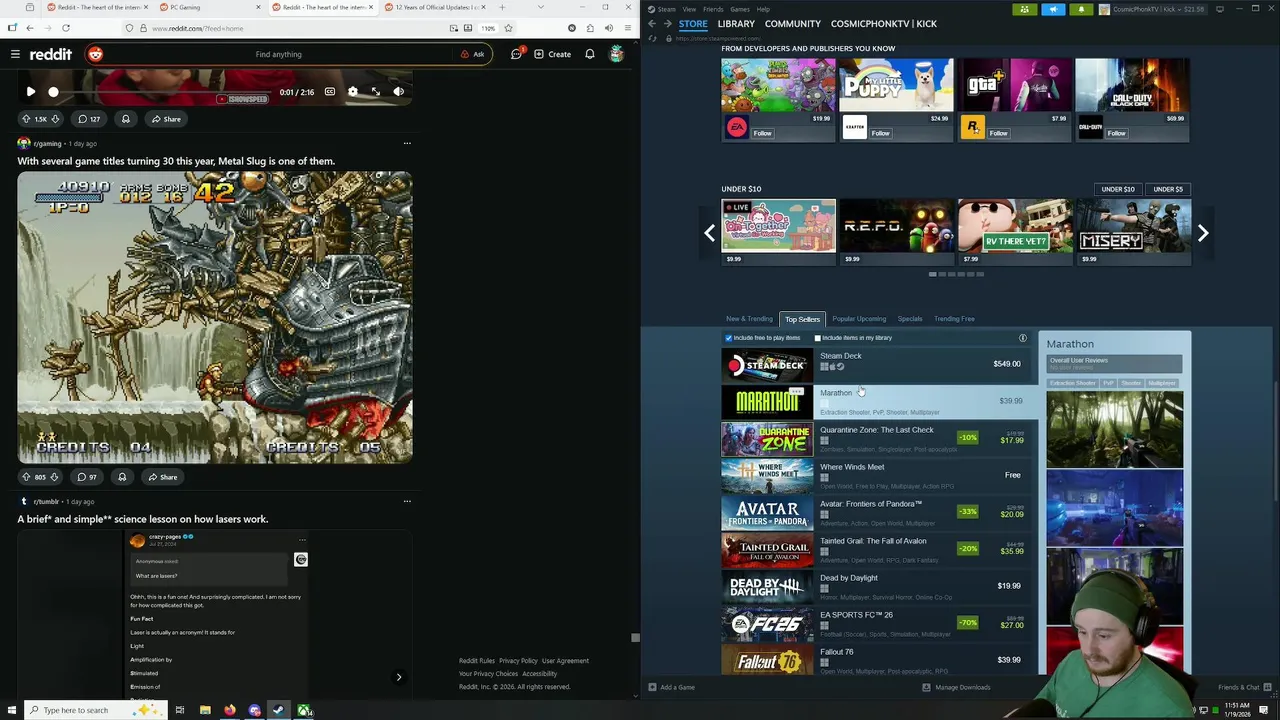Switch to the New & Trending tab
The height and width of the screenshot is (720, 1280).
(749, 319)
